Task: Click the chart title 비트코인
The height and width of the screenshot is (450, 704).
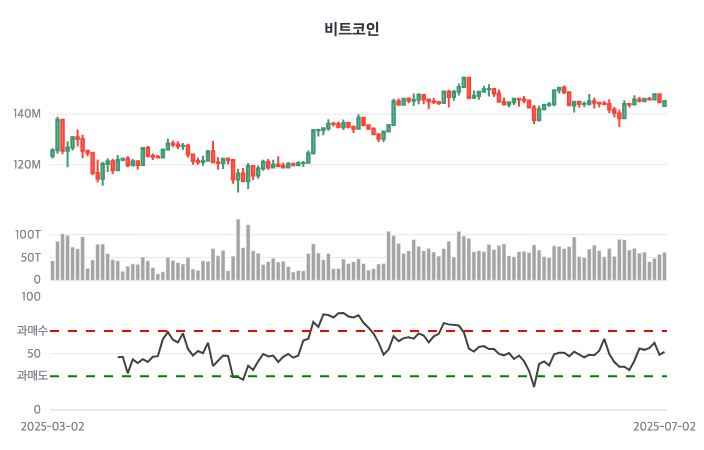Action: point(352,29)
